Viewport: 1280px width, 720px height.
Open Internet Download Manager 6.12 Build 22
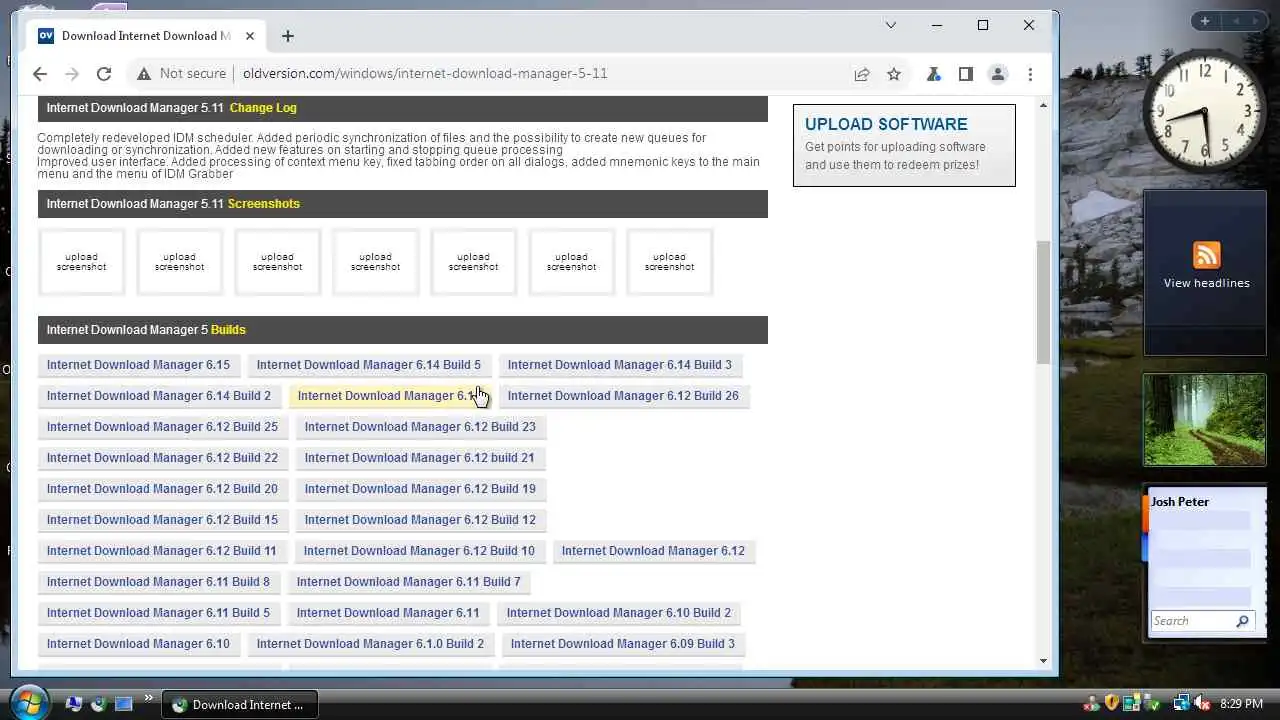[162, 458]
